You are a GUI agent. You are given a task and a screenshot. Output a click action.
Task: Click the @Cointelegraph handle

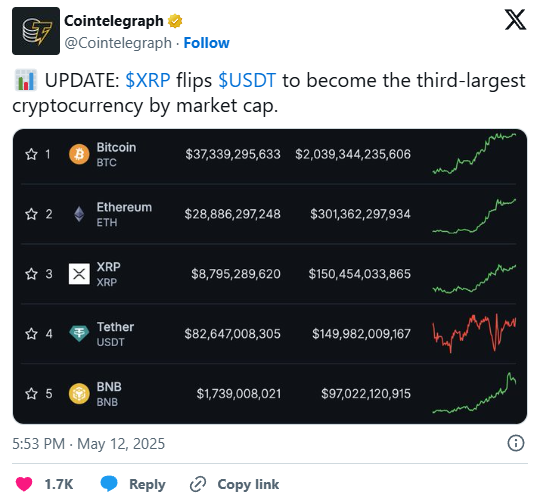click(118, 43)
